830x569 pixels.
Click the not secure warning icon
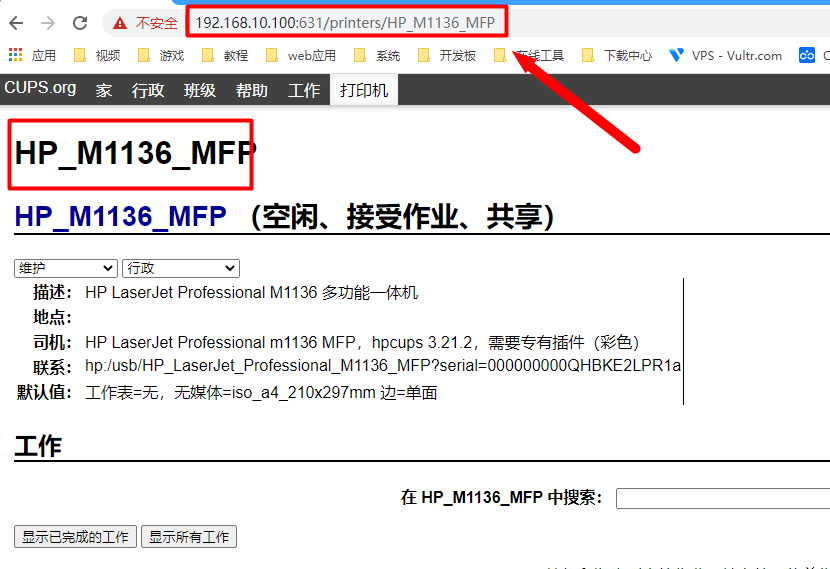tap(120, 23)
